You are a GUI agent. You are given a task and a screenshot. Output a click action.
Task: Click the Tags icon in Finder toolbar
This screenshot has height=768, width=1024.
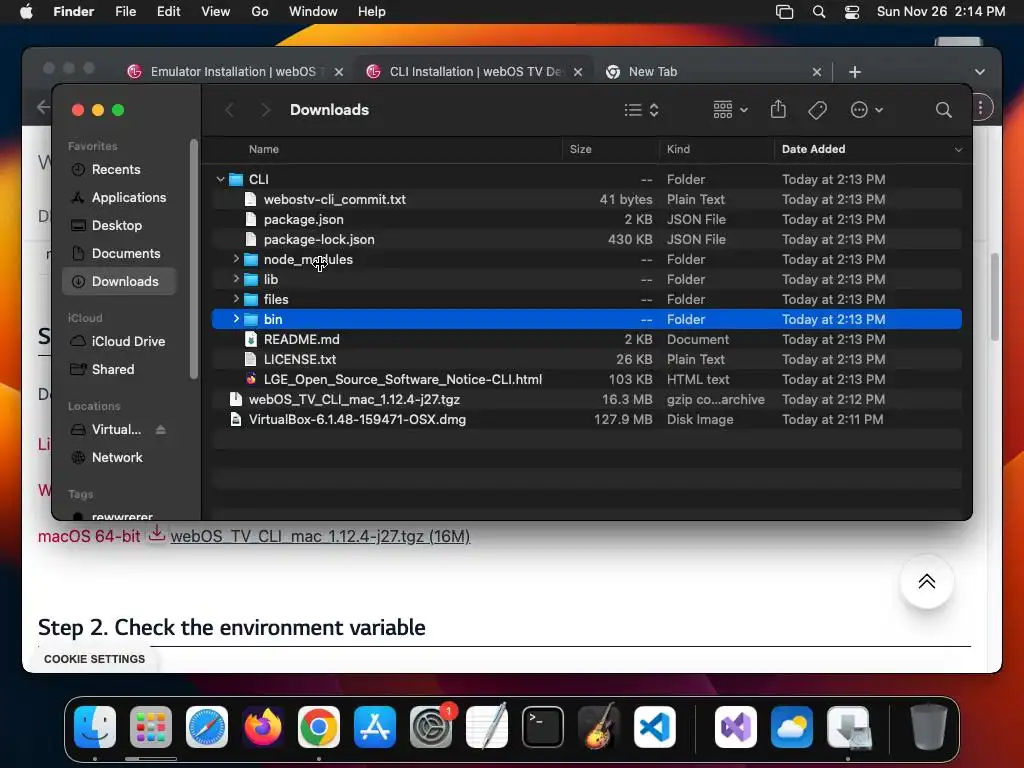coord(817,110)
